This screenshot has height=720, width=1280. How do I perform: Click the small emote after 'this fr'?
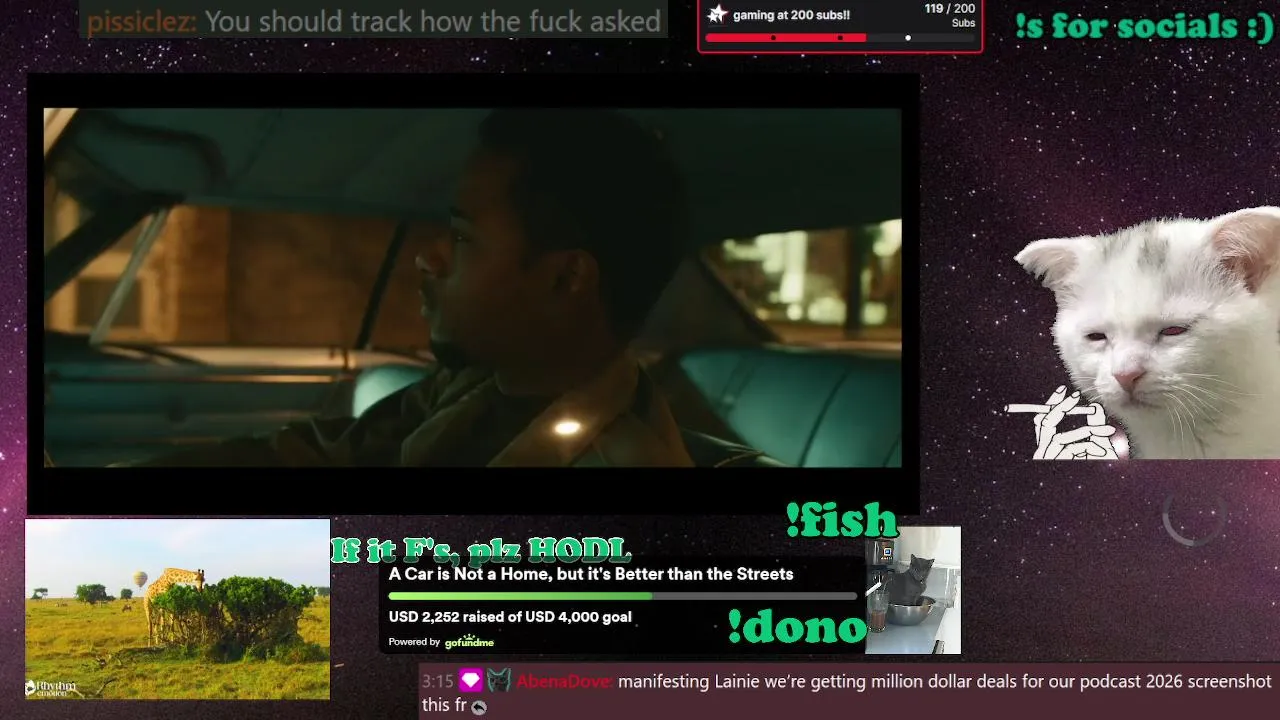[479, 707]
